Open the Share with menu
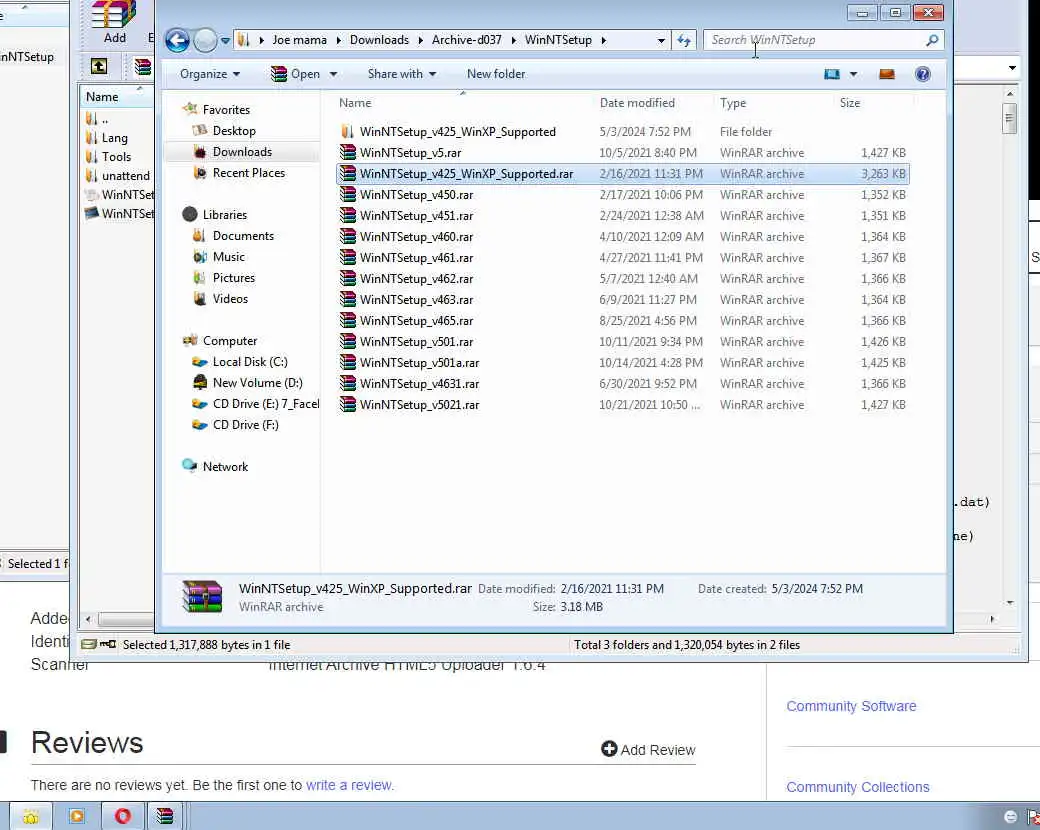The image size is (1040, 830). pyautogui.click(x=402, y=74)
